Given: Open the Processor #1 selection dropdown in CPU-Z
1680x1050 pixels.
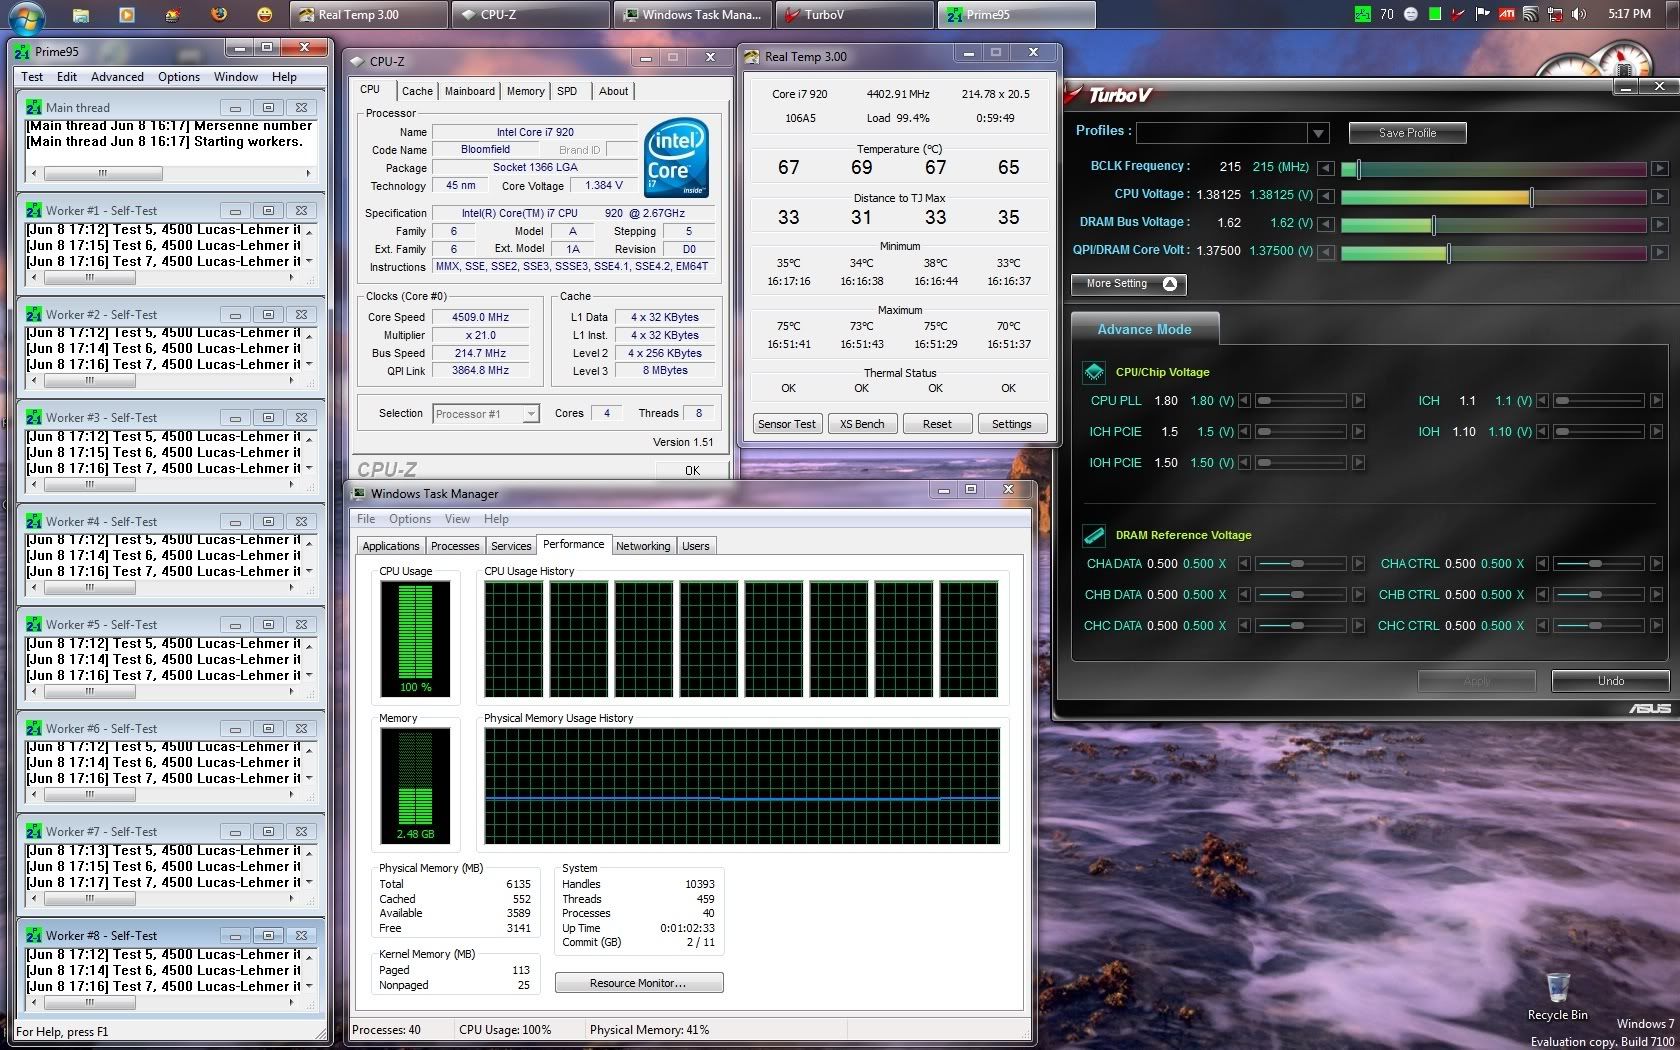Looking at the screenshot, I should tap(531, 413).
